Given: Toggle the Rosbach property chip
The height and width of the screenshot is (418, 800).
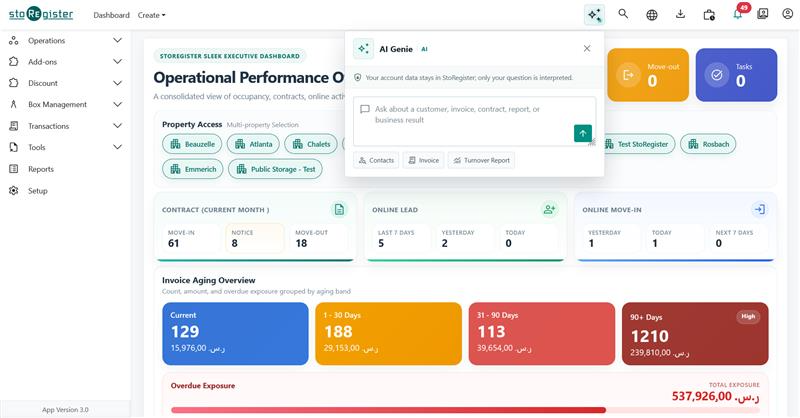Looking at the screenshot, I should [708, 144].
